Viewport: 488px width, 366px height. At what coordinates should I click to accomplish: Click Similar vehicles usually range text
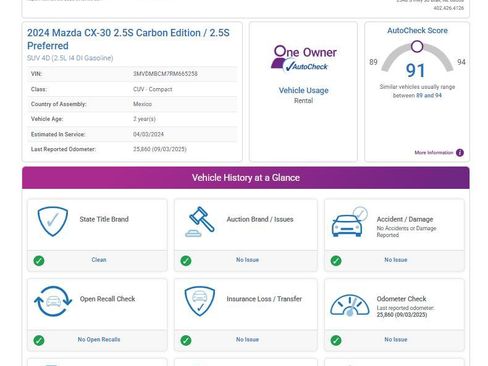point(417,91)
